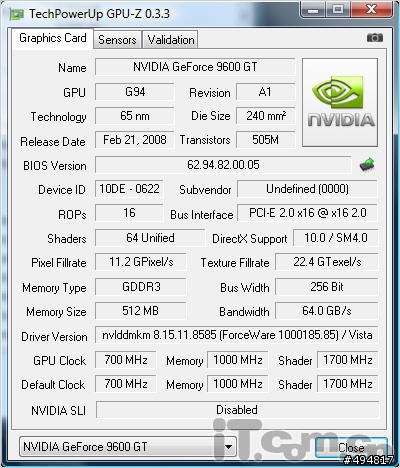Click the Technology field 65 nm
Screen dimensions: 400x468
[134, 116]
